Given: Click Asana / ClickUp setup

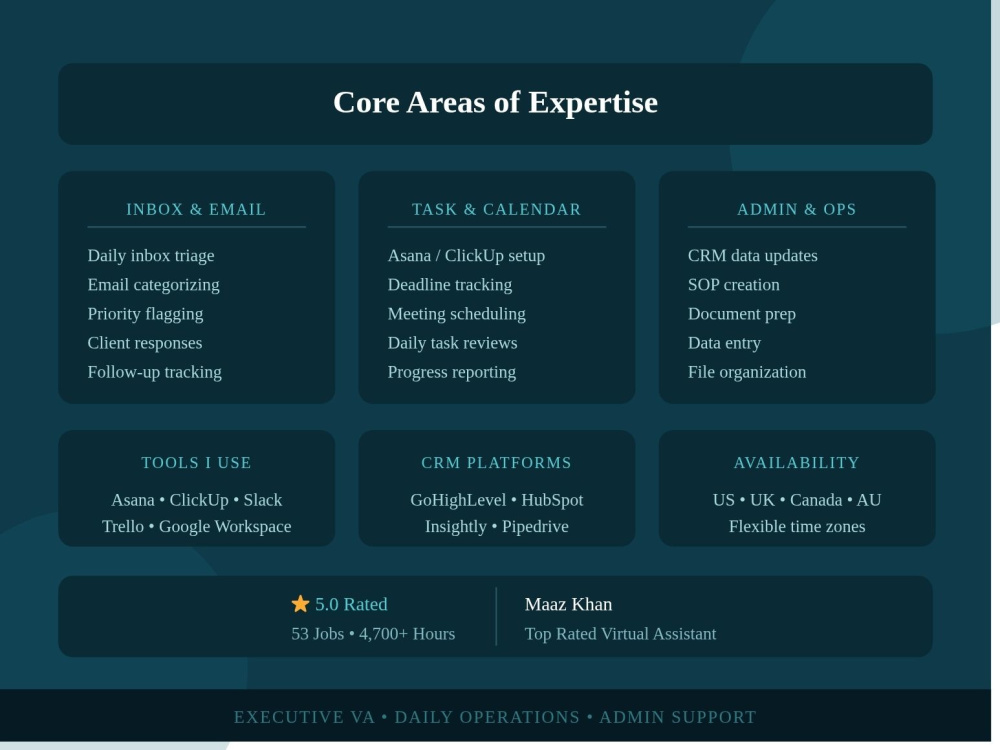Looking at the screenshot, I should 466,256.
